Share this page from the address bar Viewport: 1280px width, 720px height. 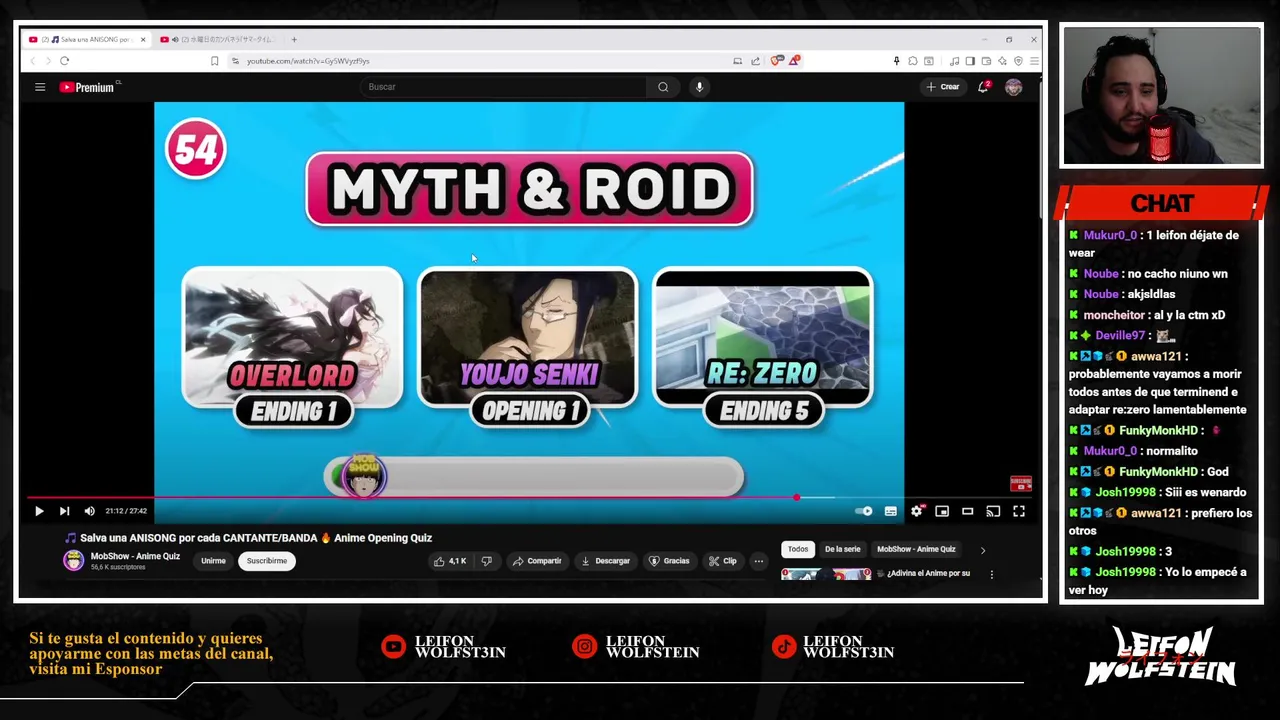click(755, 61)
